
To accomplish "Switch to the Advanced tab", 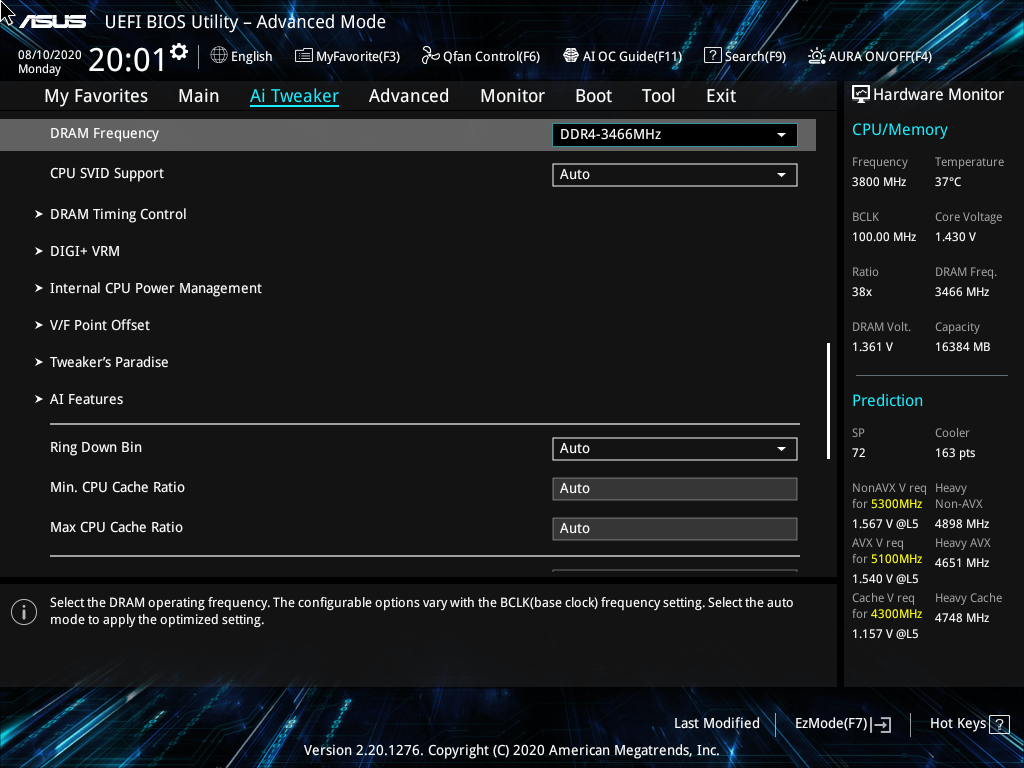I will [x=409, y=96].
